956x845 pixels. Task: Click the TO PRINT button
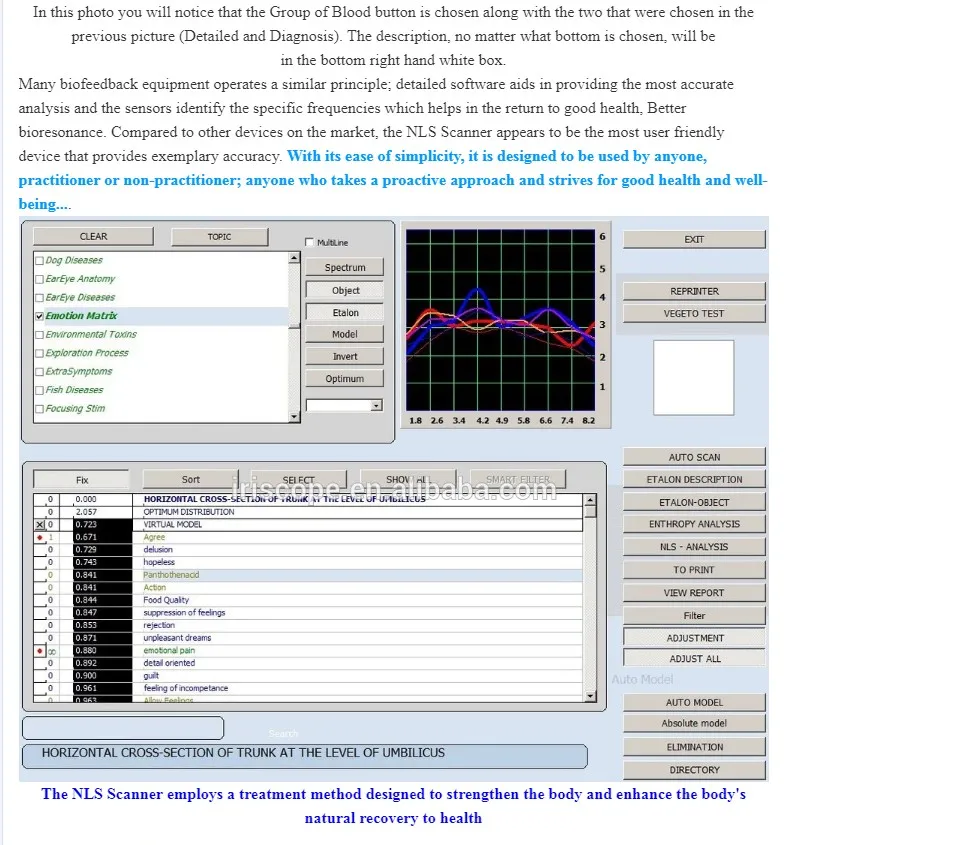(694, 569)
